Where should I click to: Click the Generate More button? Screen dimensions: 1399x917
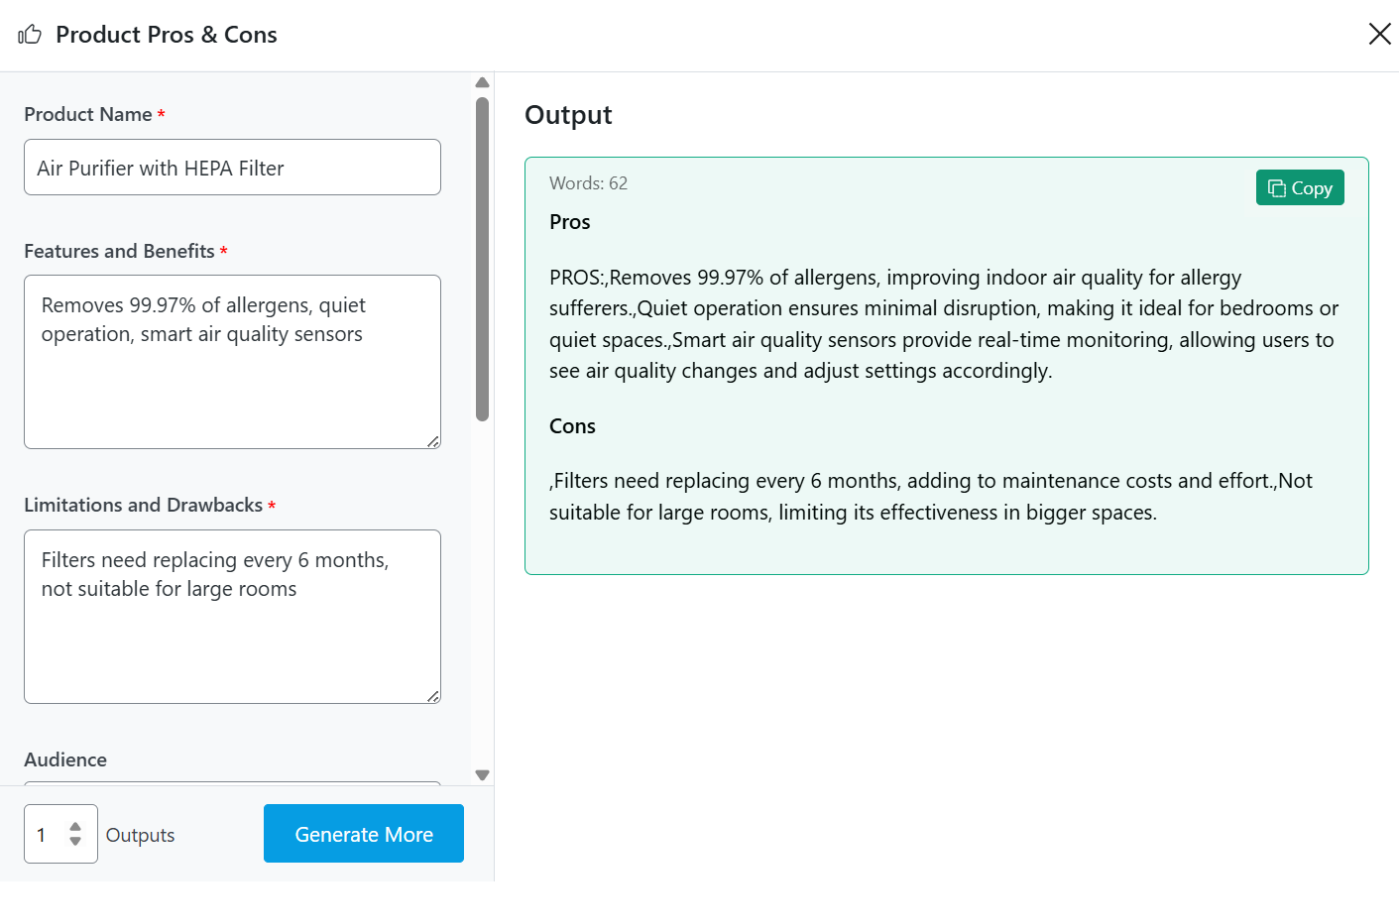pos(363,834)
